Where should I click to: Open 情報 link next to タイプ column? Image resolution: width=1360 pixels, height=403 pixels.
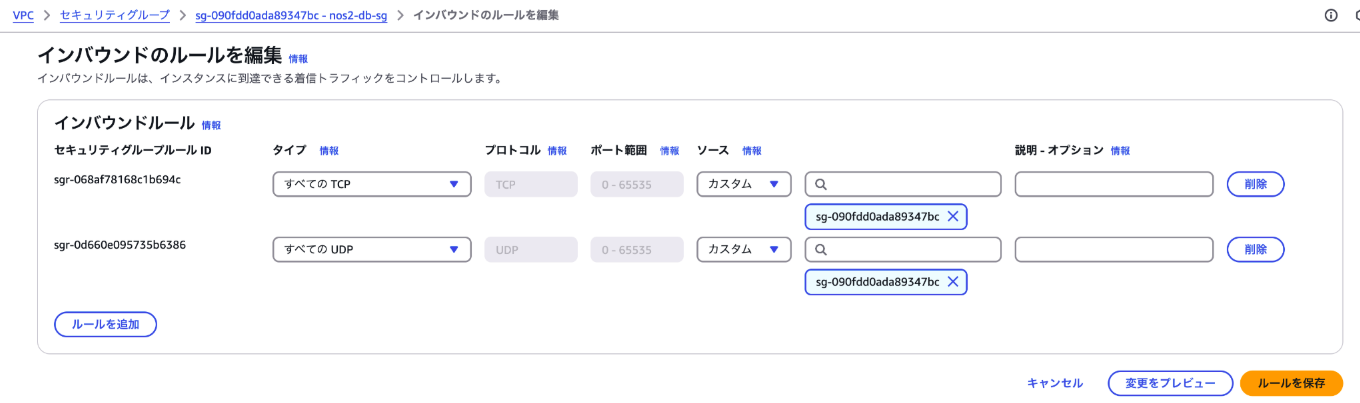click(x=329, y=151)
